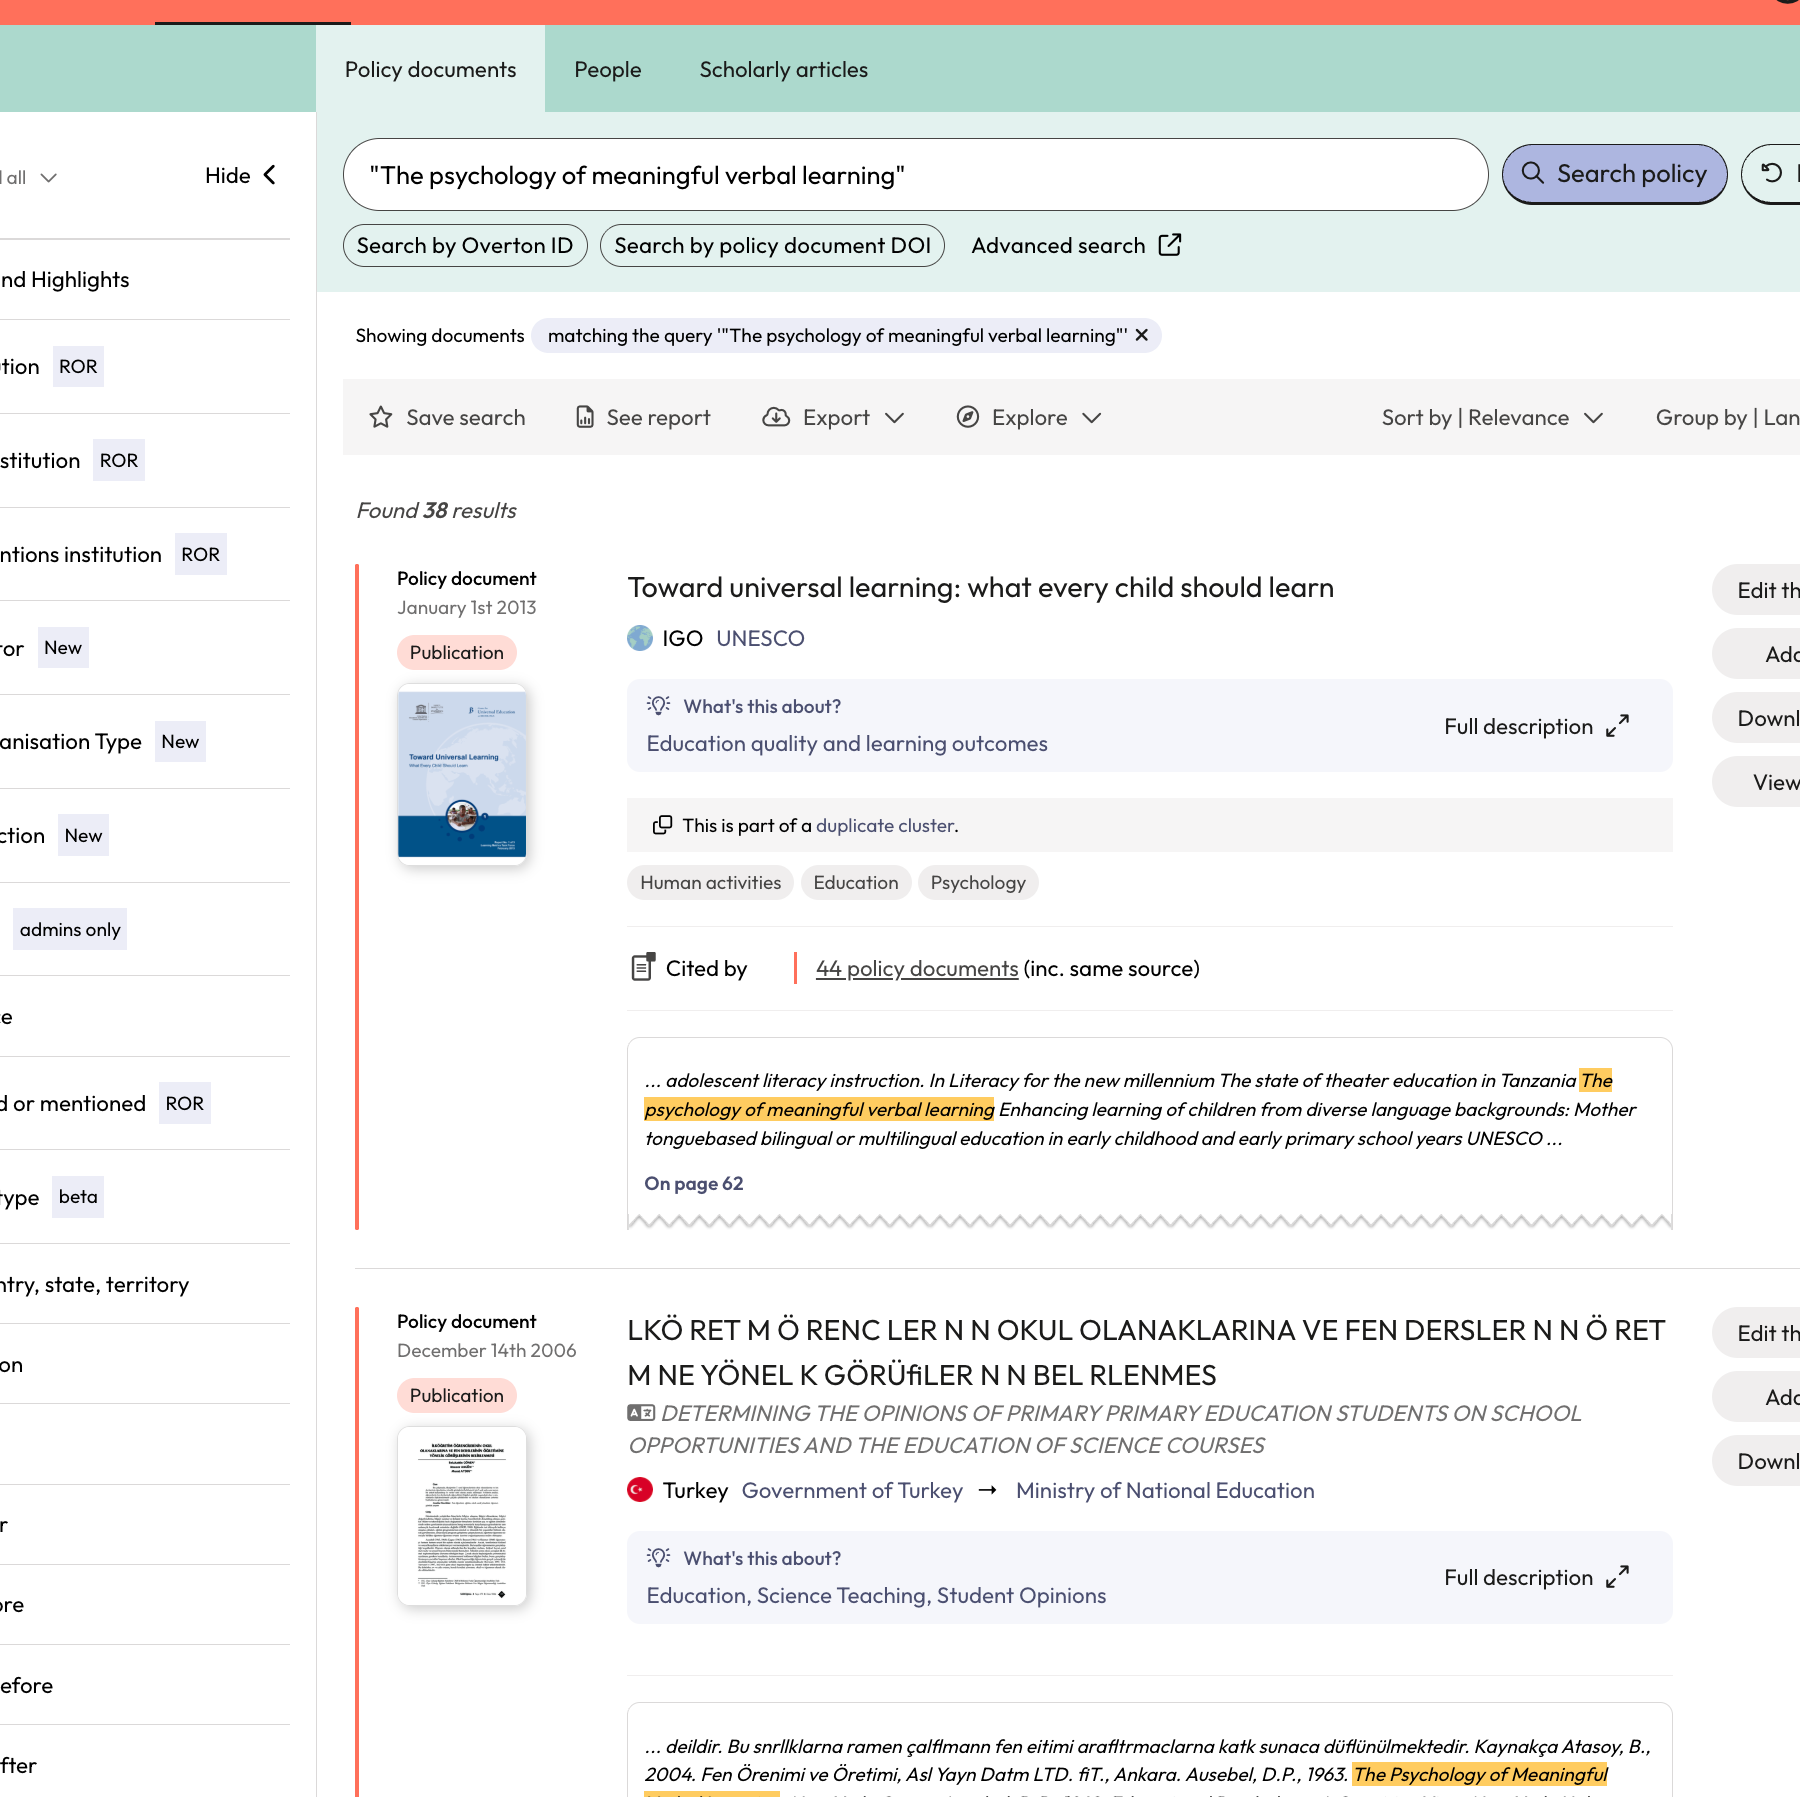The height and width of the screenshot is (1797, 1800).
Task: Click the translation icon before English title
Action: point(641,1413)
